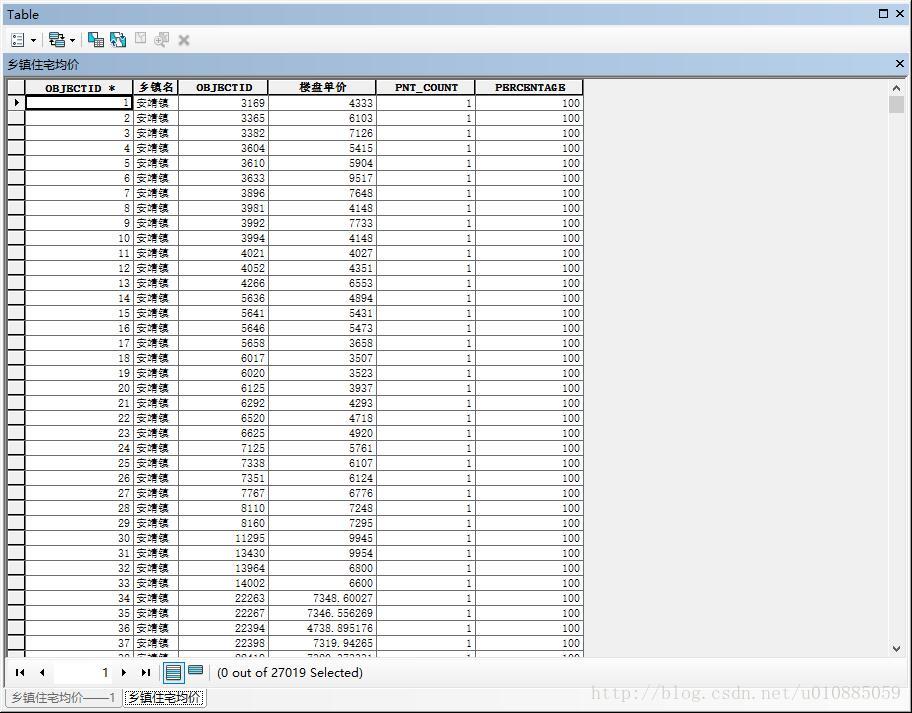This screenshot has width=912, height=713.
Task: Open the Related Tables icon
Action: tap(57, 40)
